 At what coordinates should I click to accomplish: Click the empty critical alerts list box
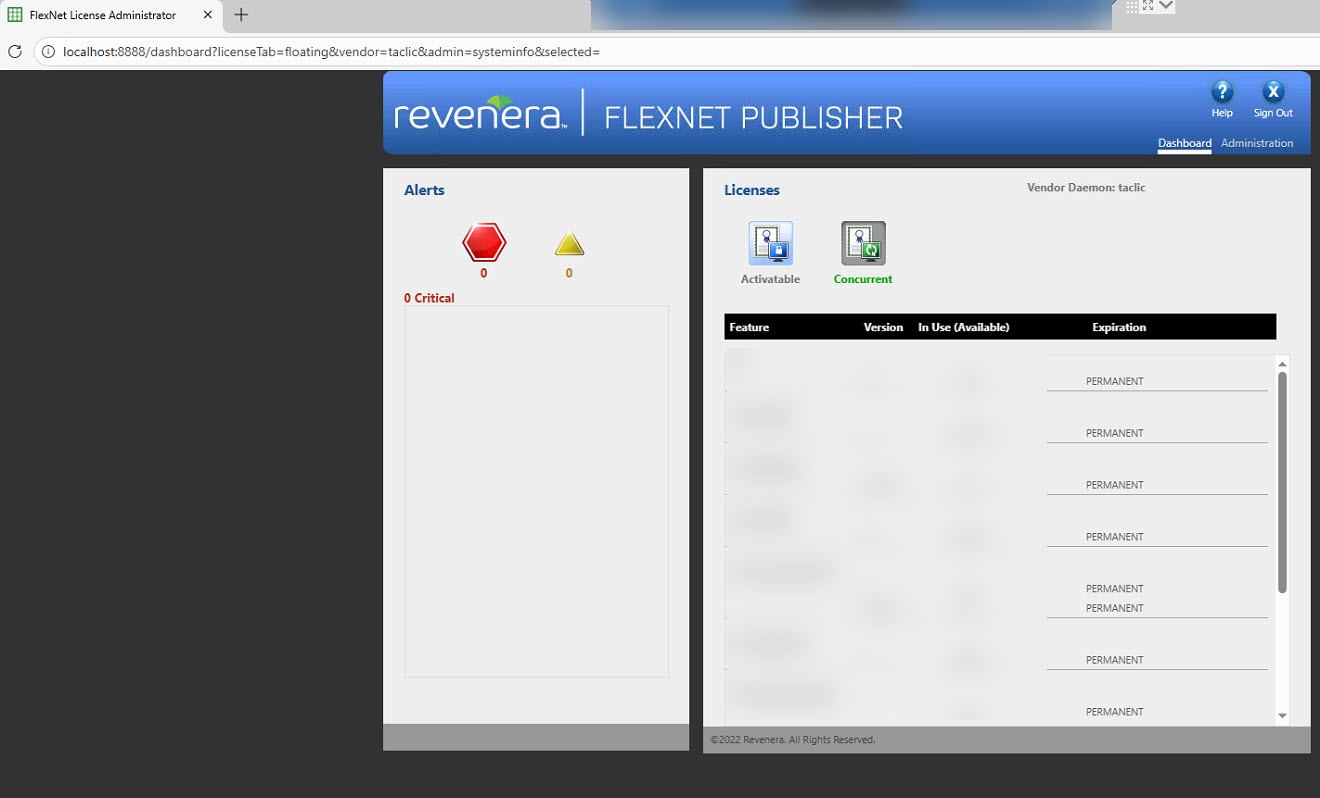(x=536, y=491)
